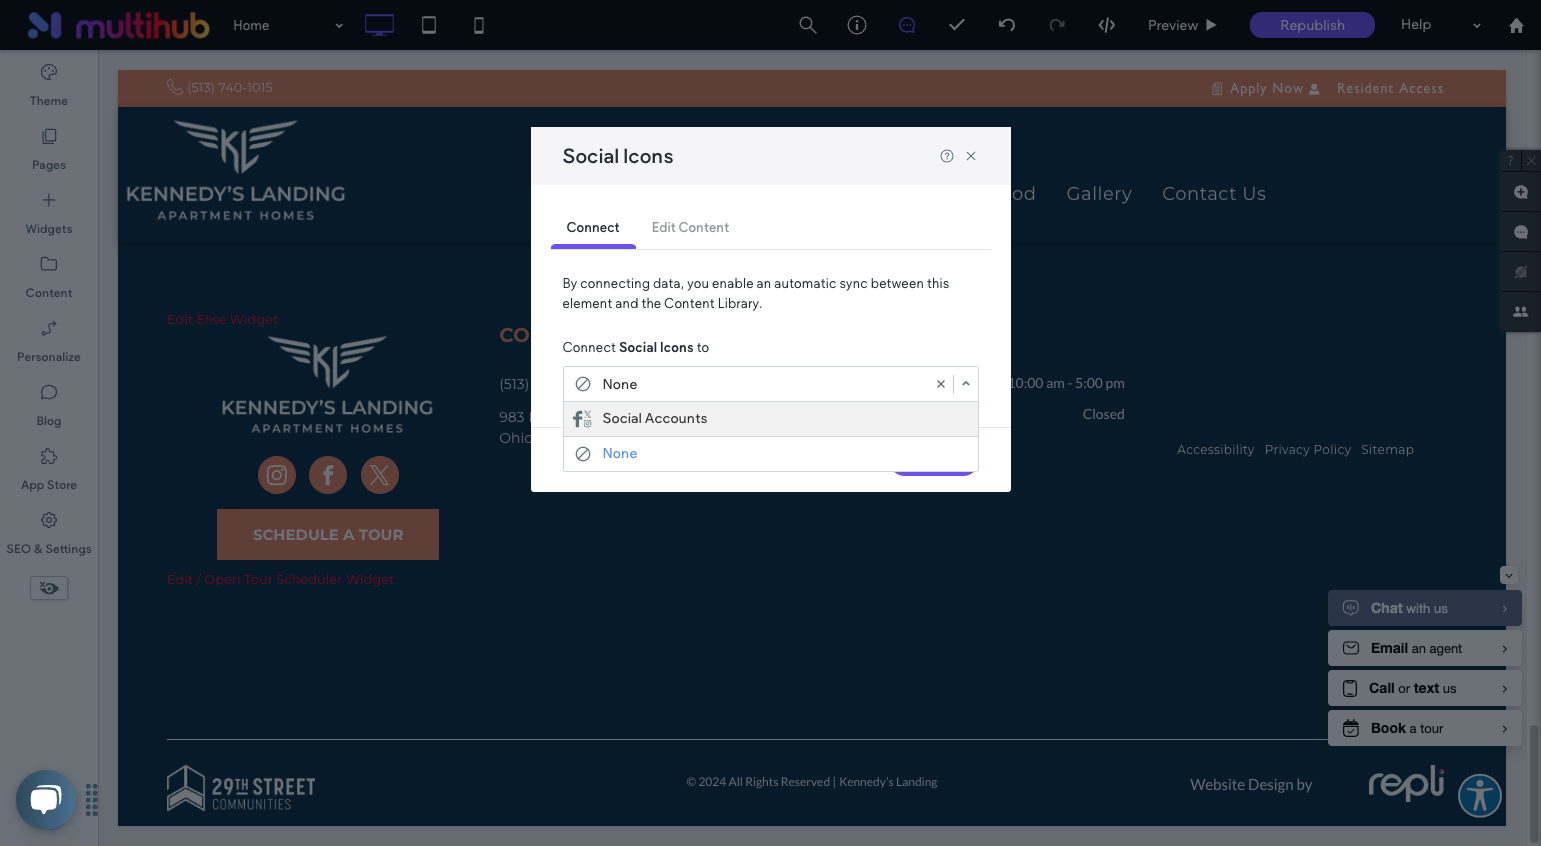
Task: Switch to desktop view
Action: [x=379, y=25]
